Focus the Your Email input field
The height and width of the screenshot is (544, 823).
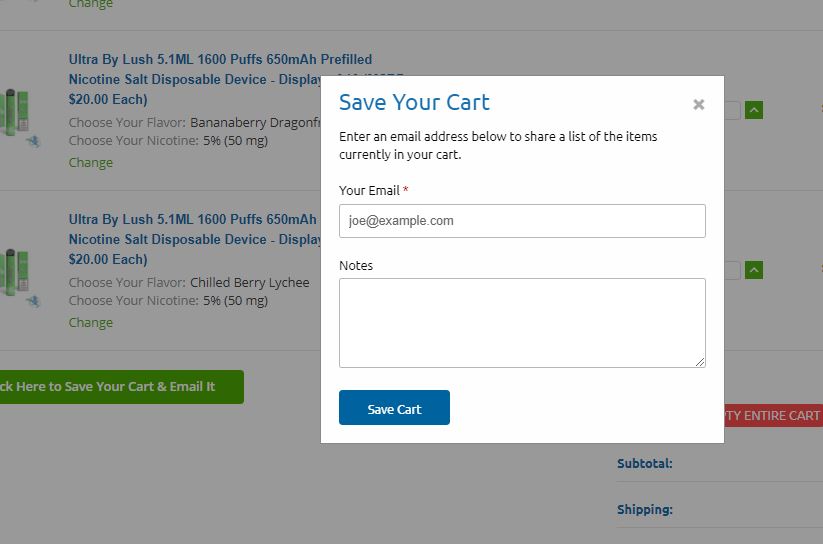[522, 221]
